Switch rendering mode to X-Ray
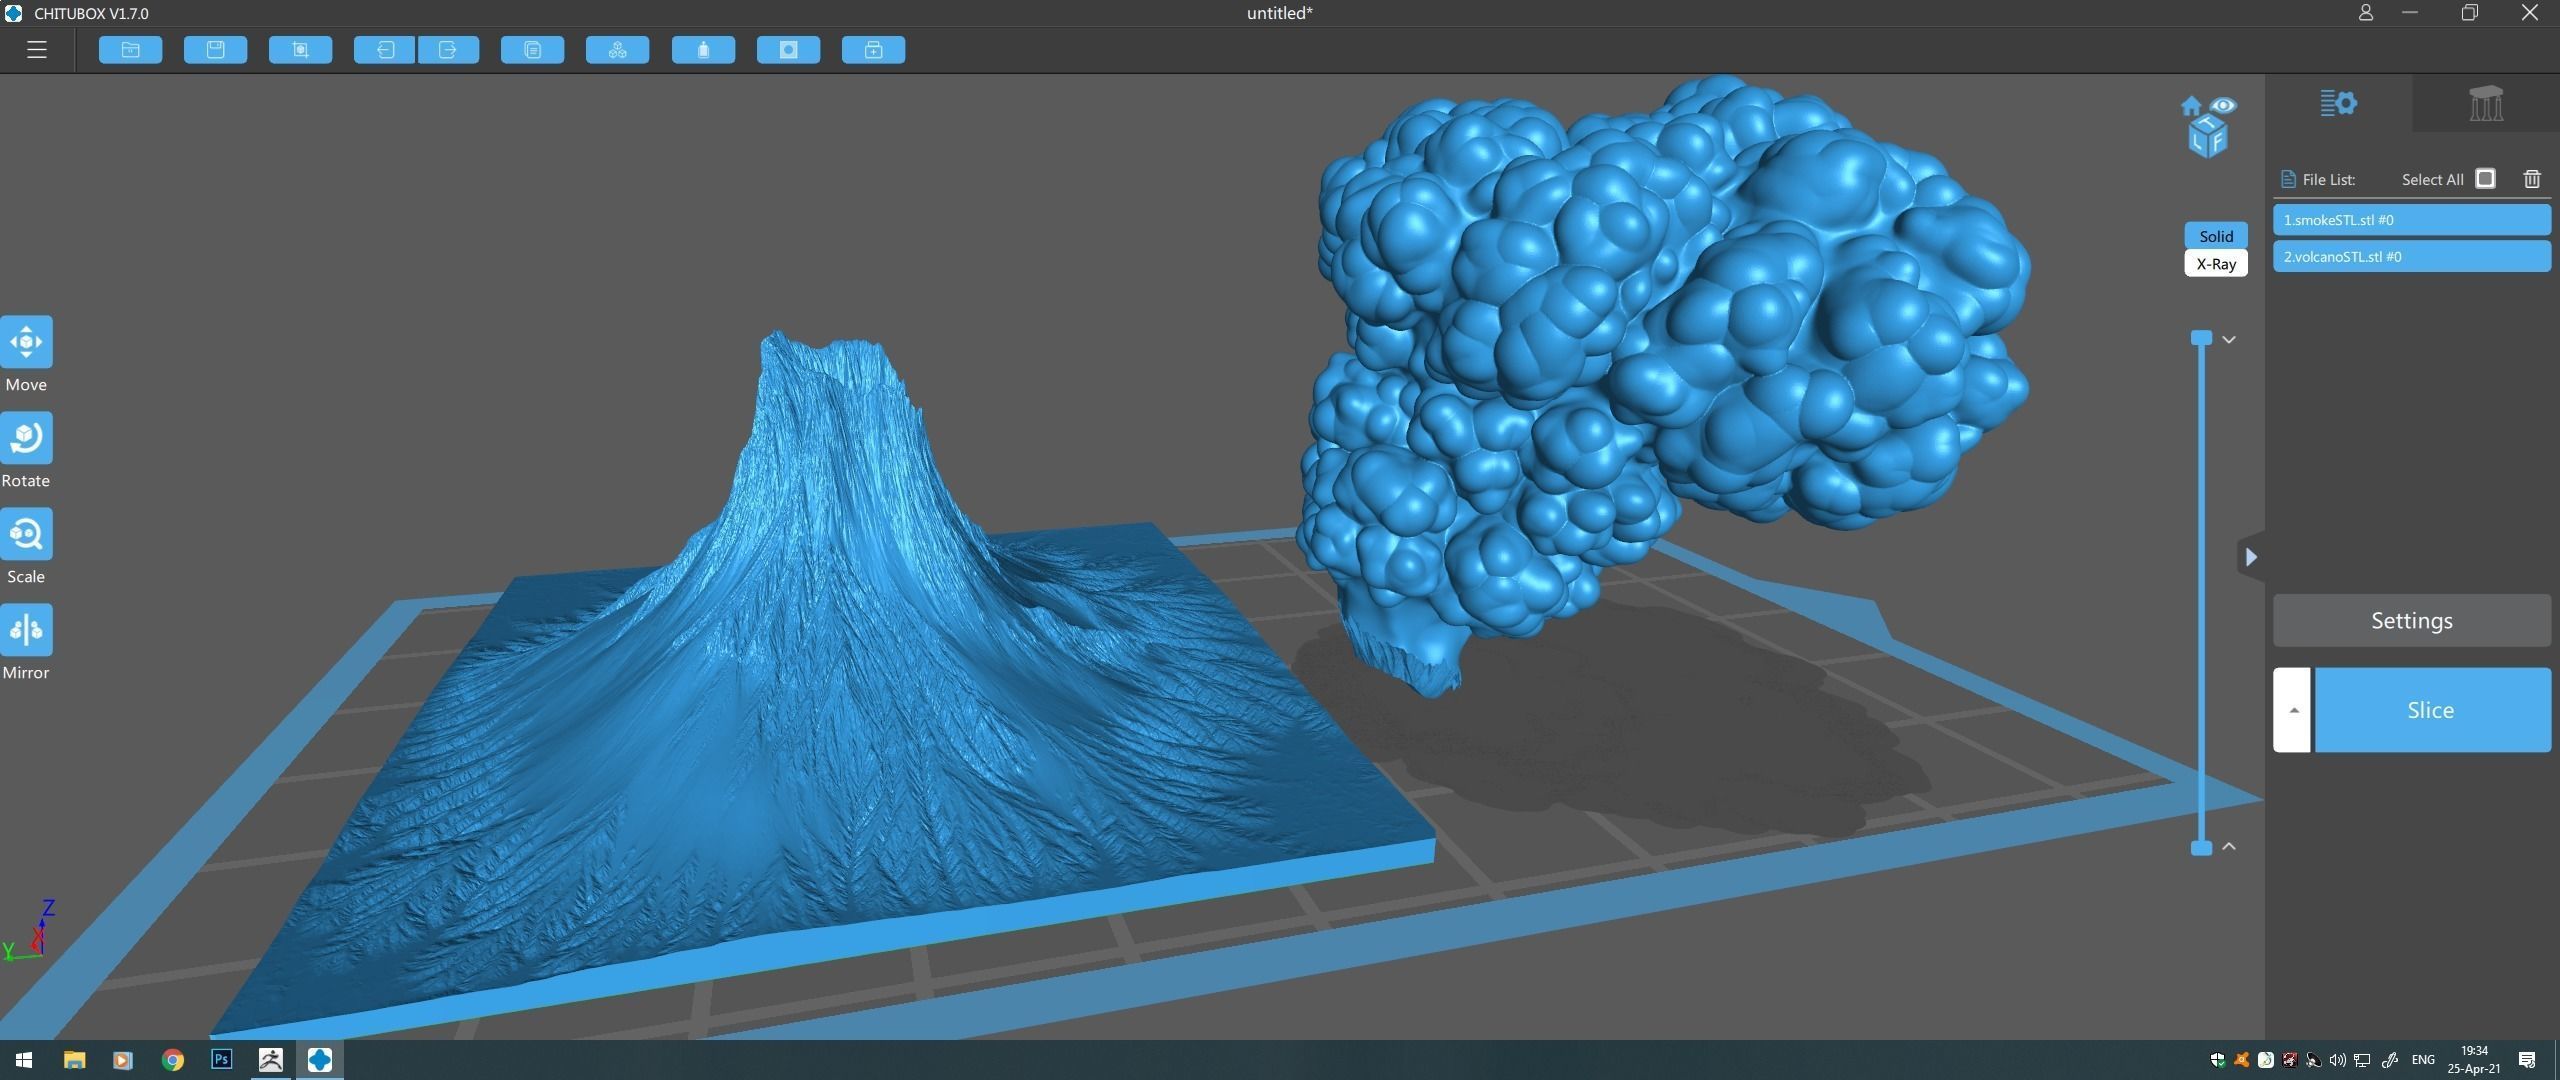This screenshot has height=1080, width=2560. [x=2216, y=263]
